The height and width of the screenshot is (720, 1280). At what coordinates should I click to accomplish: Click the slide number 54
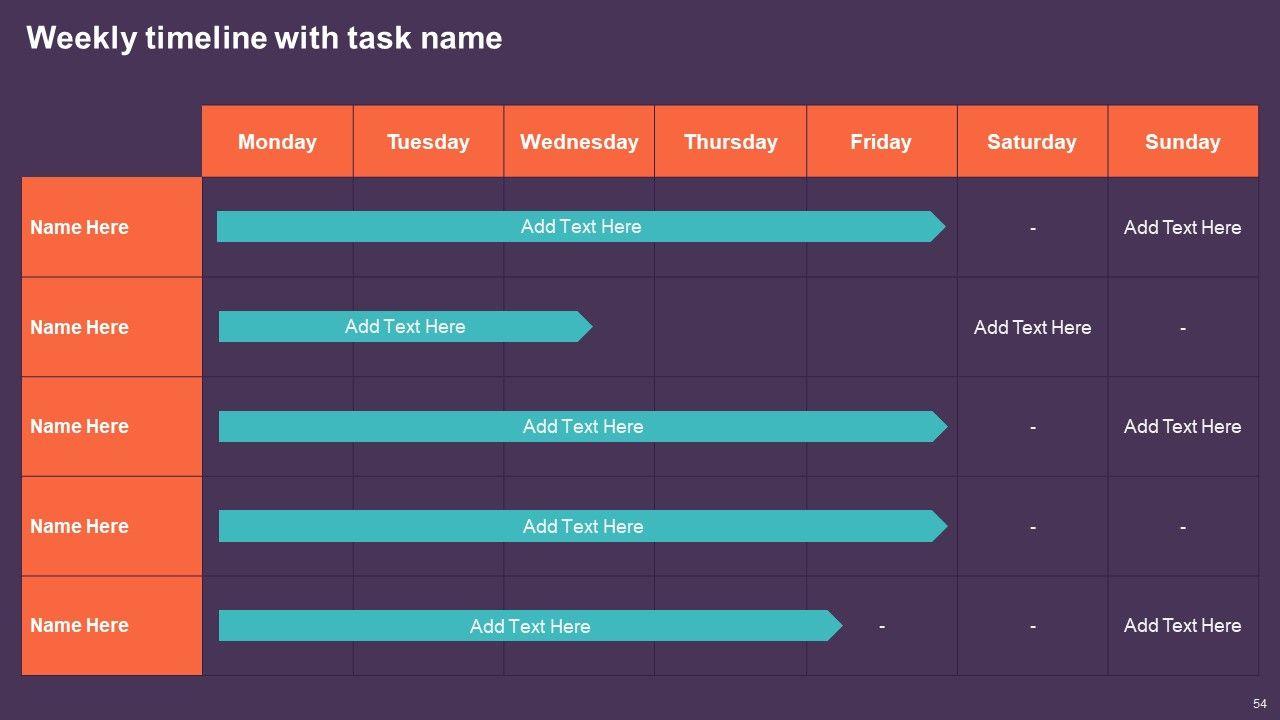(1260, 704)
